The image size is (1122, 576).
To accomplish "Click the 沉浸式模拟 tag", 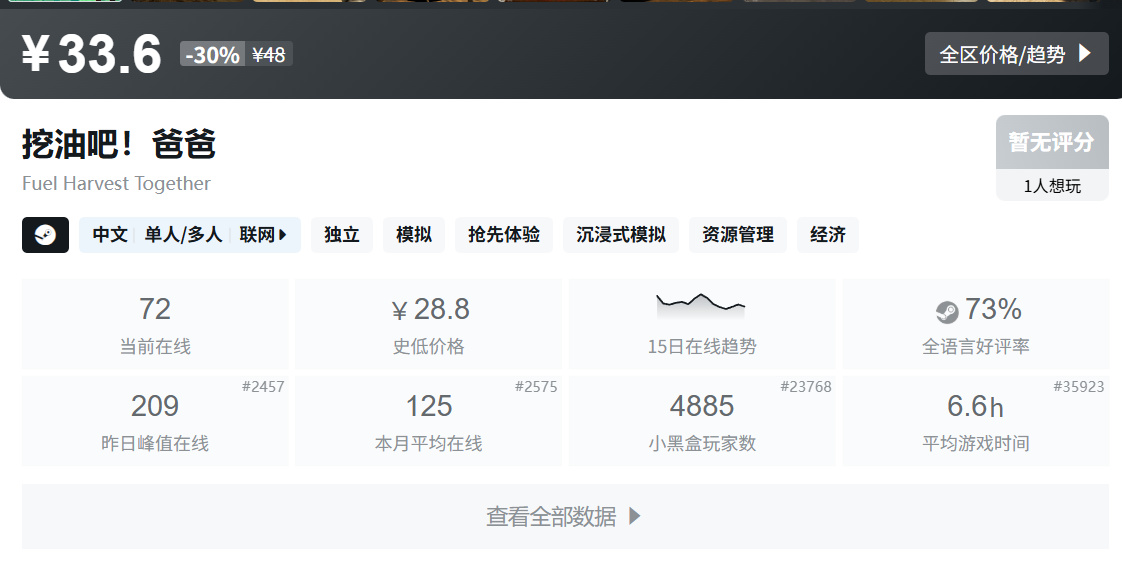I will point(621,235).
